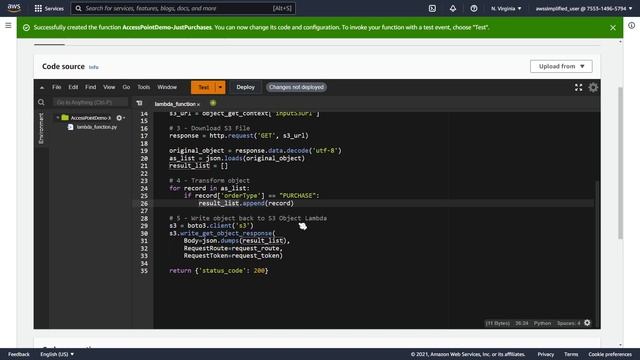Open the Edit menu
Viewport: 640px width, 360px height.
coord(73,87)
